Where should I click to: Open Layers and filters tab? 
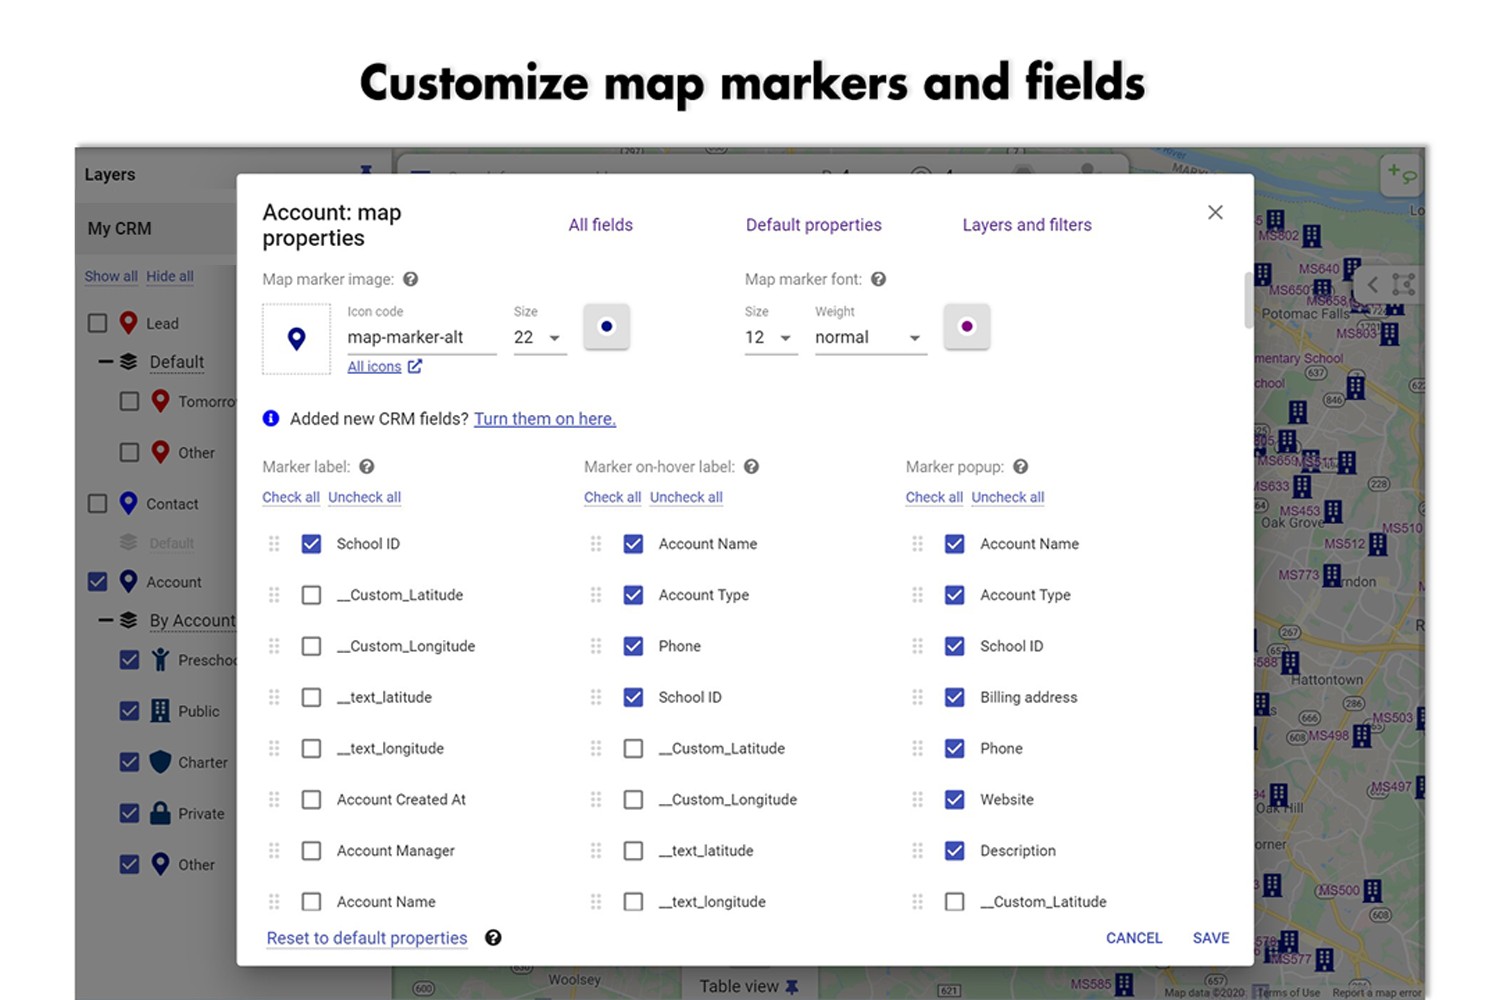coord(1026,225)
